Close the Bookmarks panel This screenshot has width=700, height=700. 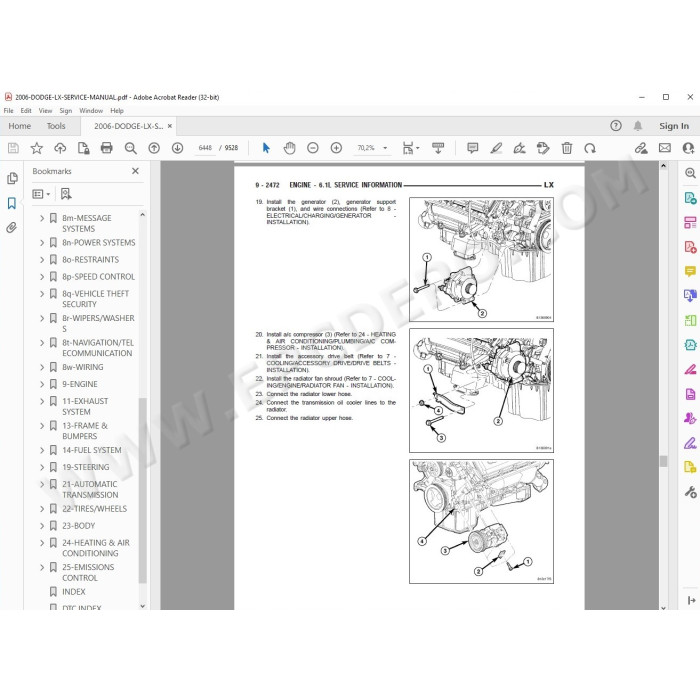(x=135, y=171)
